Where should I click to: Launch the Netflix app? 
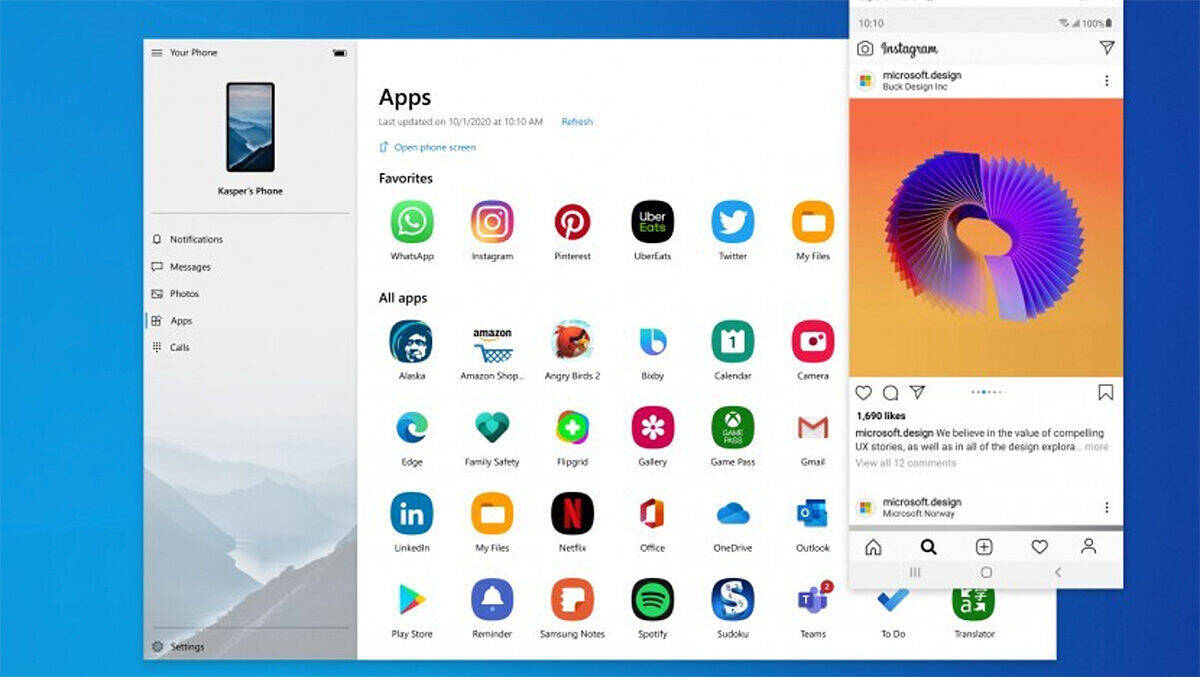pos(572,513)
